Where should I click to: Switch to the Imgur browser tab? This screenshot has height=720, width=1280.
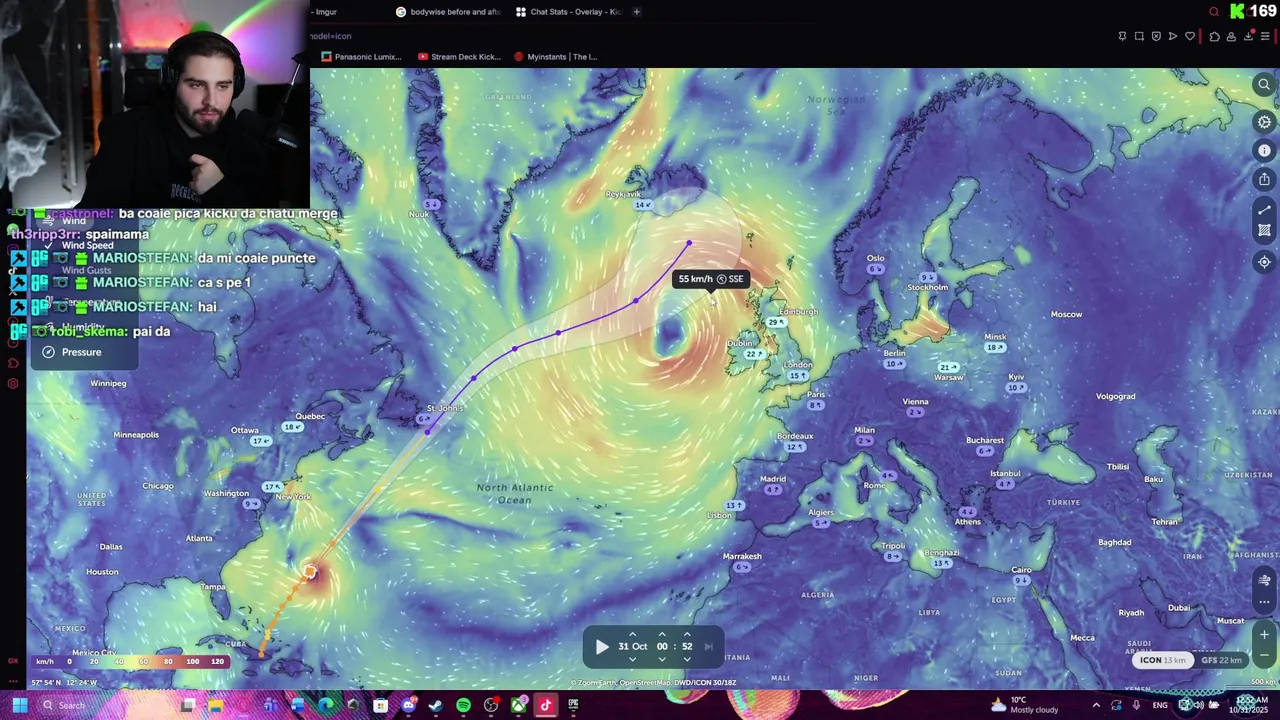pyautogui.click(x=325, y=12)
